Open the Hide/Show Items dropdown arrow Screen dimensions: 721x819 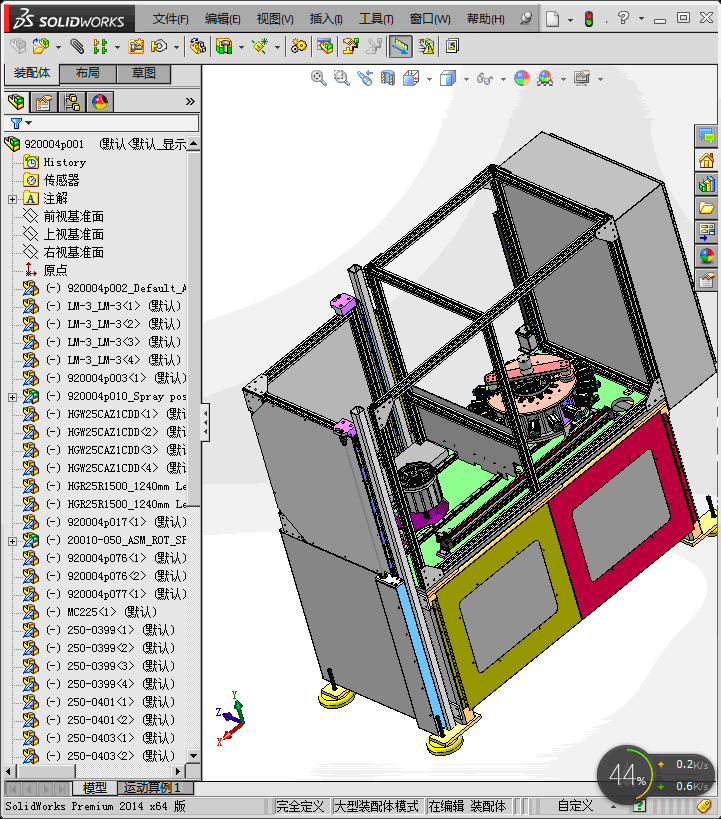(x=503, y=79)
